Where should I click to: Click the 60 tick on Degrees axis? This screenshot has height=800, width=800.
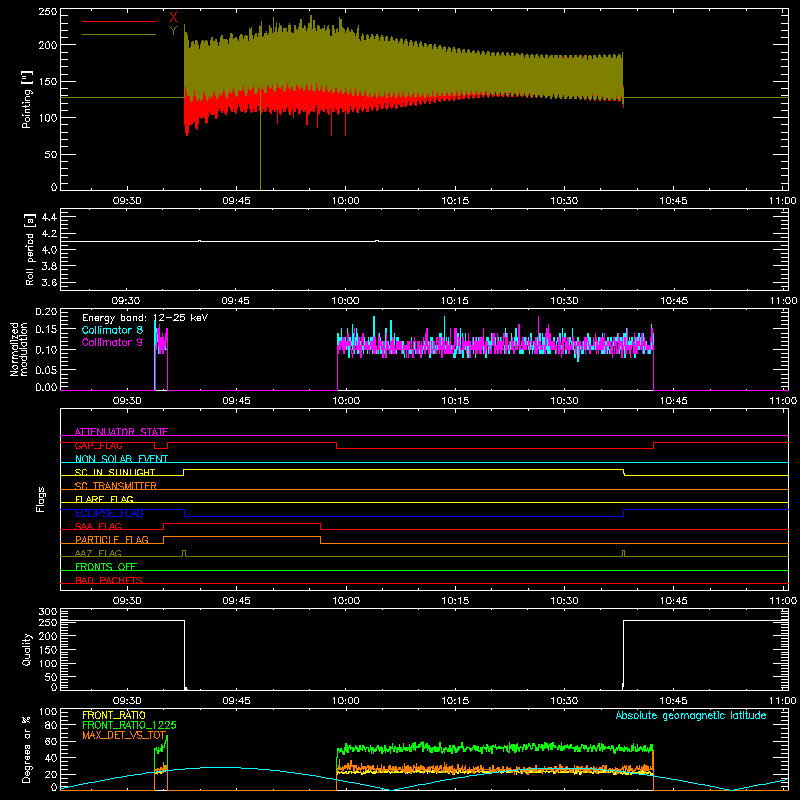[x=51, y=741]
